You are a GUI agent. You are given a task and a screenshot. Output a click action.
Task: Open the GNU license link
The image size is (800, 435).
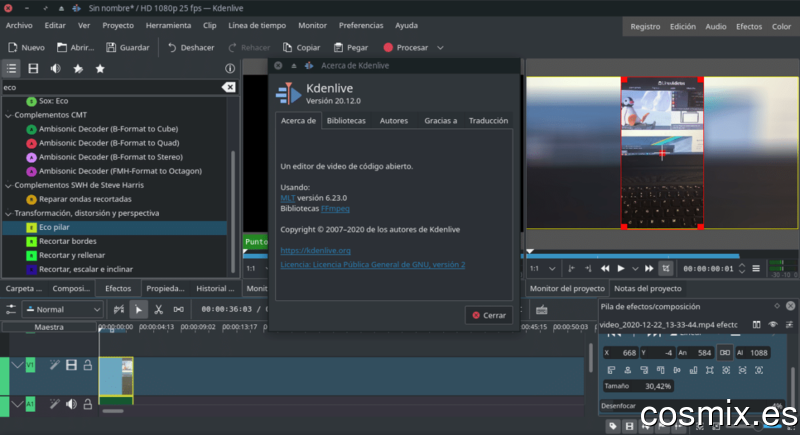point(372,265)
